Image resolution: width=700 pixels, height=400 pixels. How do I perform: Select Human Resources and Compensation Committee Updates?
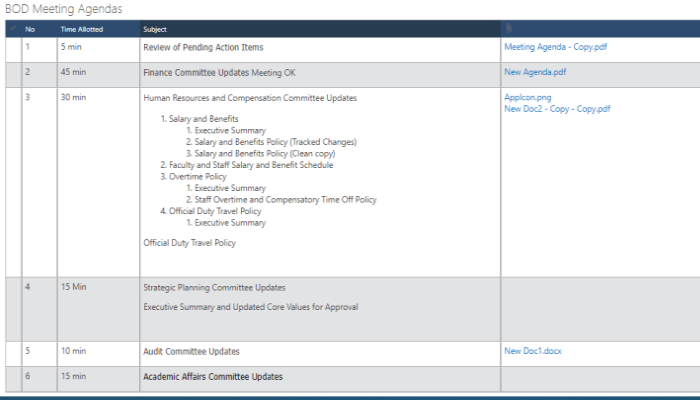[250, 98]
